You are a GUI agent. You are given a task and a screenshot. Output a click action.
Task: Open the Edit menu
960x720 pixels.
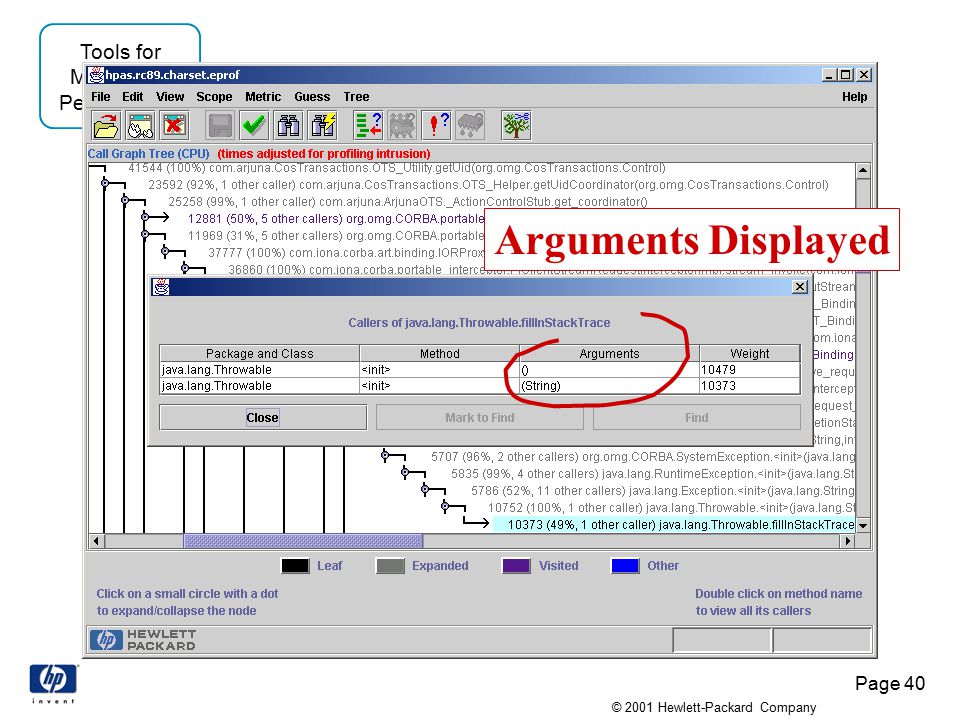tap(132, 97)
